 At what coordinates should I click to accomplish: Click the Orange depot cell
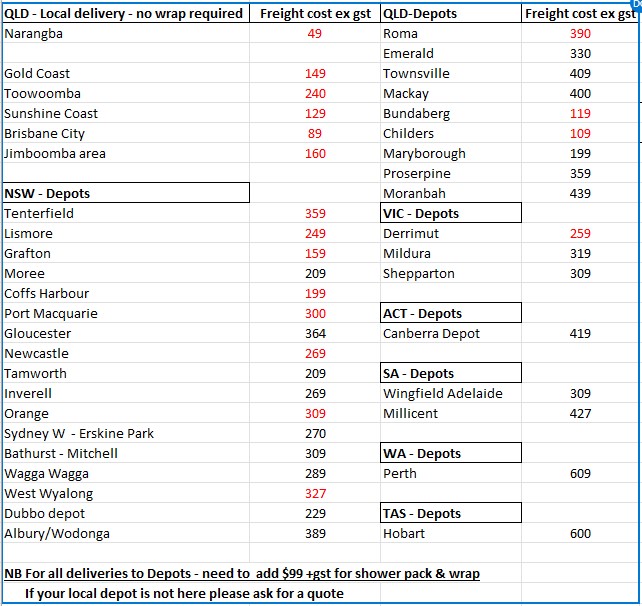(126, 414)
